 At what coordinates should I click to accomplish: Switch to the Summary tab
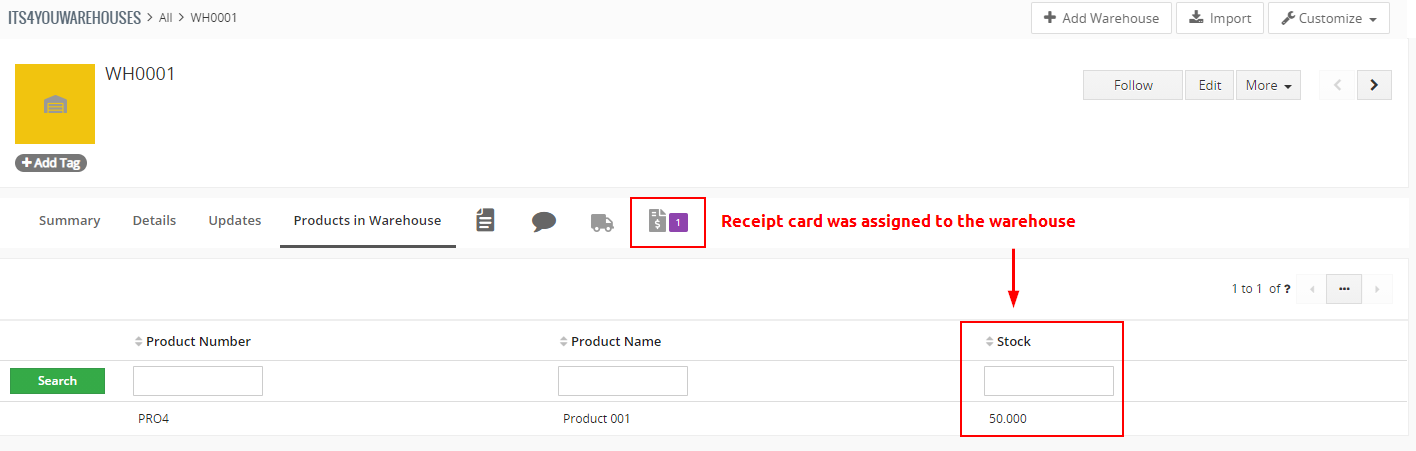pyautogui.click(x=70, y=220)
